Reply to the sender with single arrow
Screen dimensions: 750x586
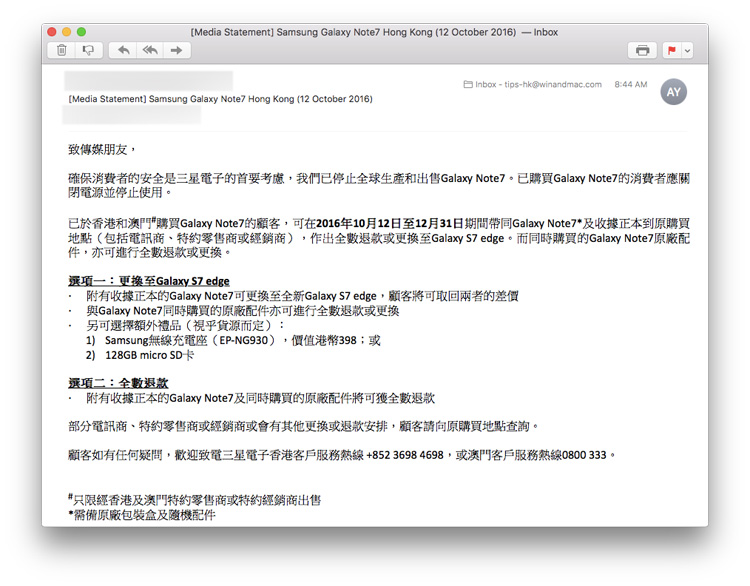(x=124, y=50)
